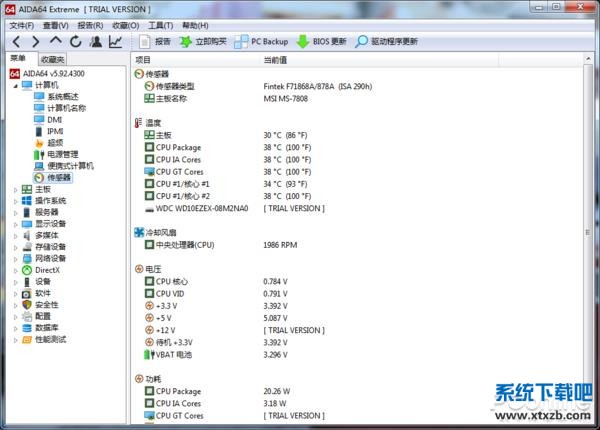Collapse the 计算机 tree node
This screenshot has width=600, height=430.
pos(14,85)
